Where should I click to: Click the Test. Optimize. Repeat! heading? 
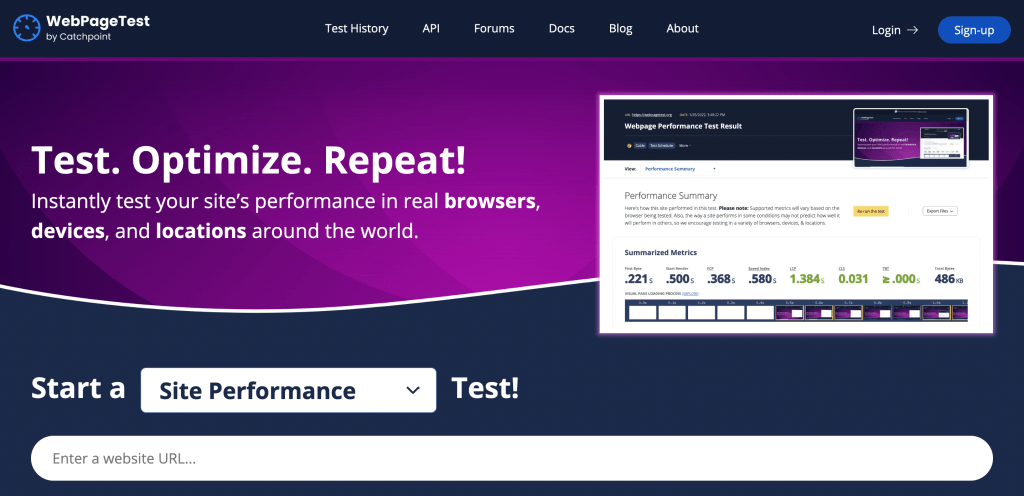click(x=248, y=160)
